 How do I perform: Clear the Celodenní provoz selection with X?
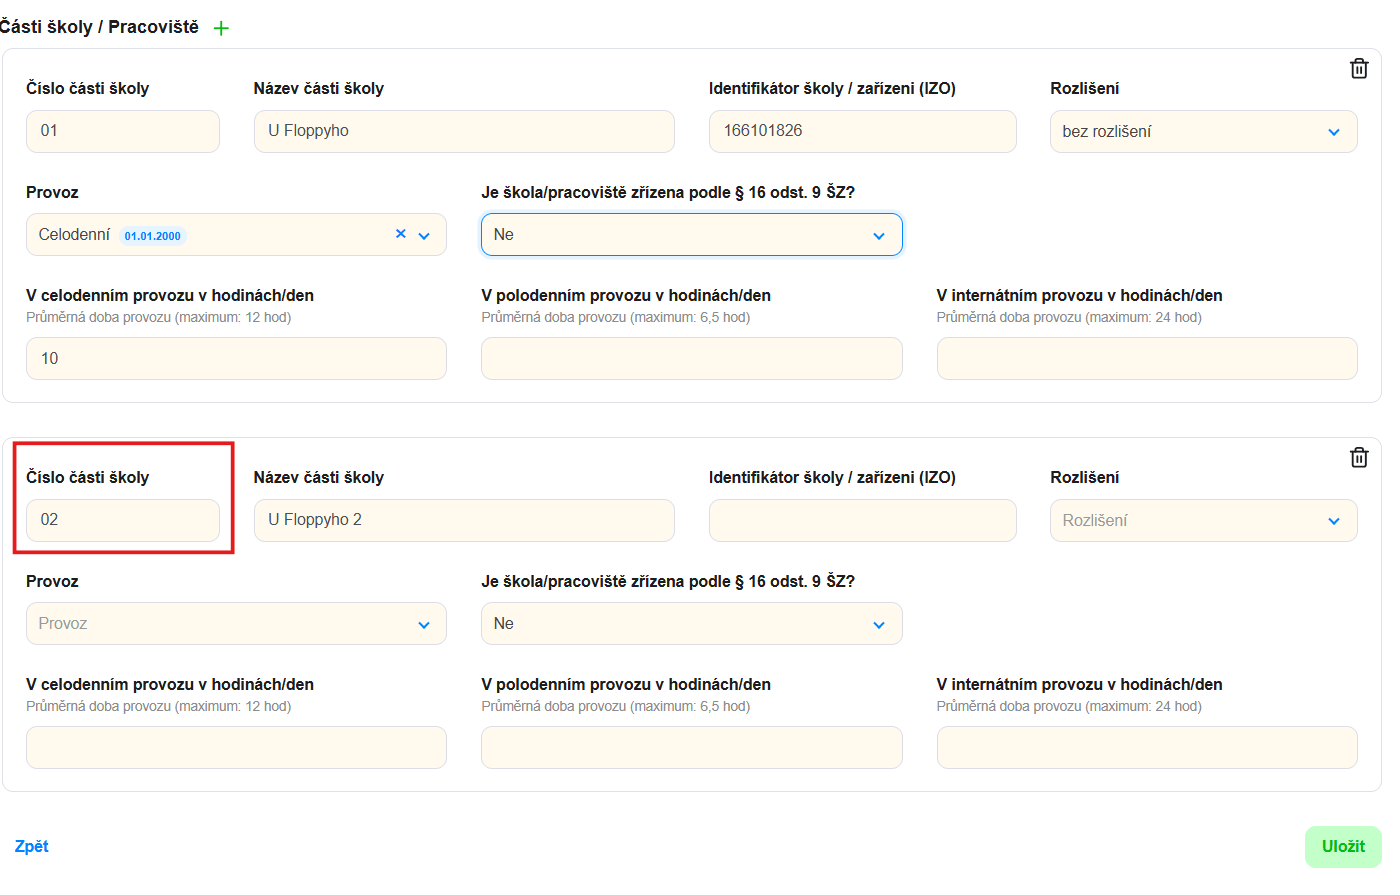(x=400, y=234)
